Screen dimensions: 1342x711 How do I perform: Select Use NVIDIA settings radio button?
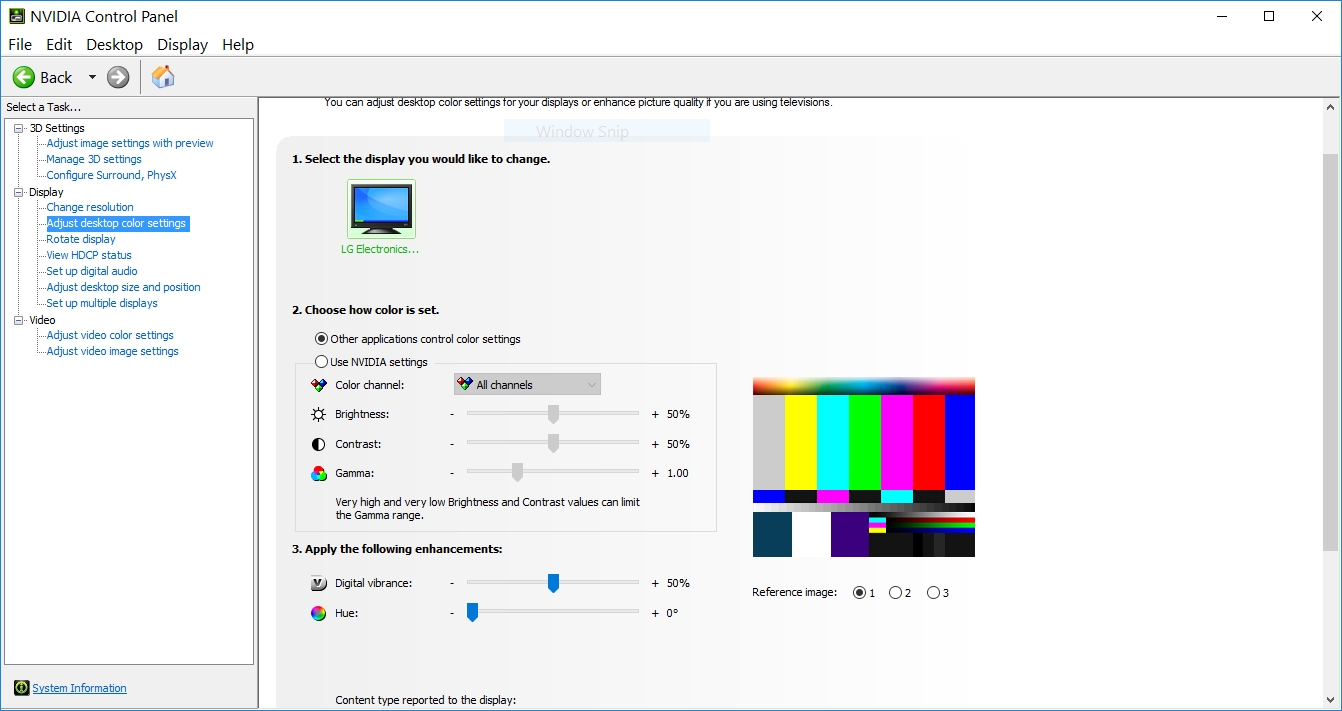pos(322,362)
